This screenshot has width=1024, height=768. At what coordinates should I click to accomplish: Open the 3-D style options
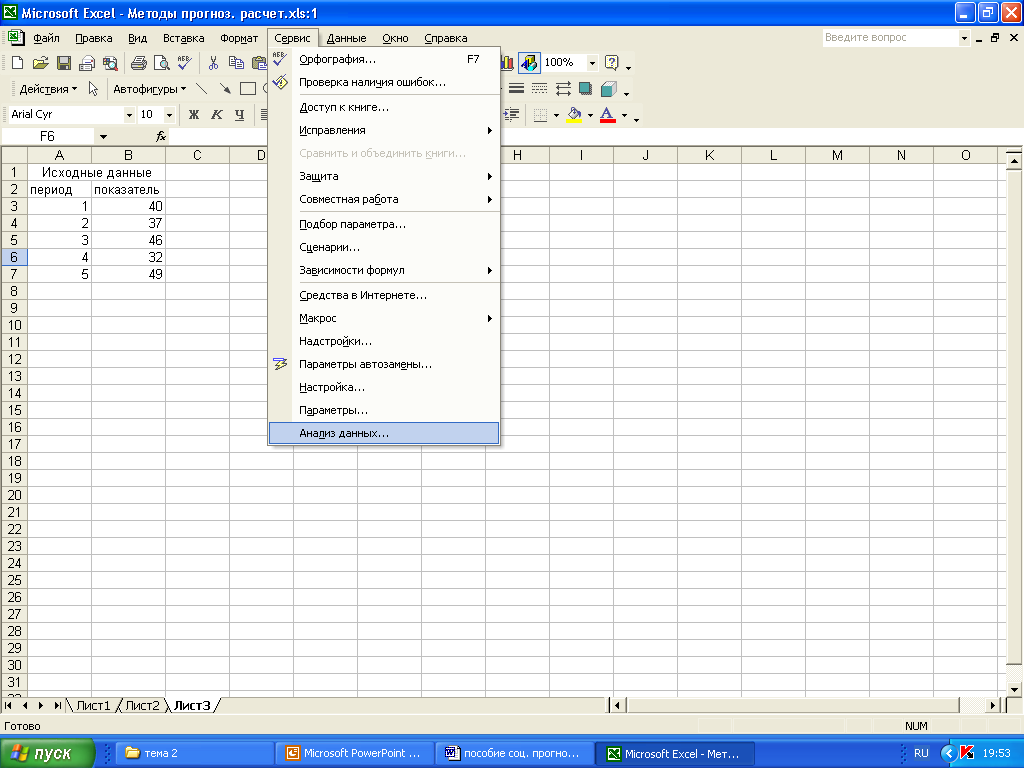(609, 88)
